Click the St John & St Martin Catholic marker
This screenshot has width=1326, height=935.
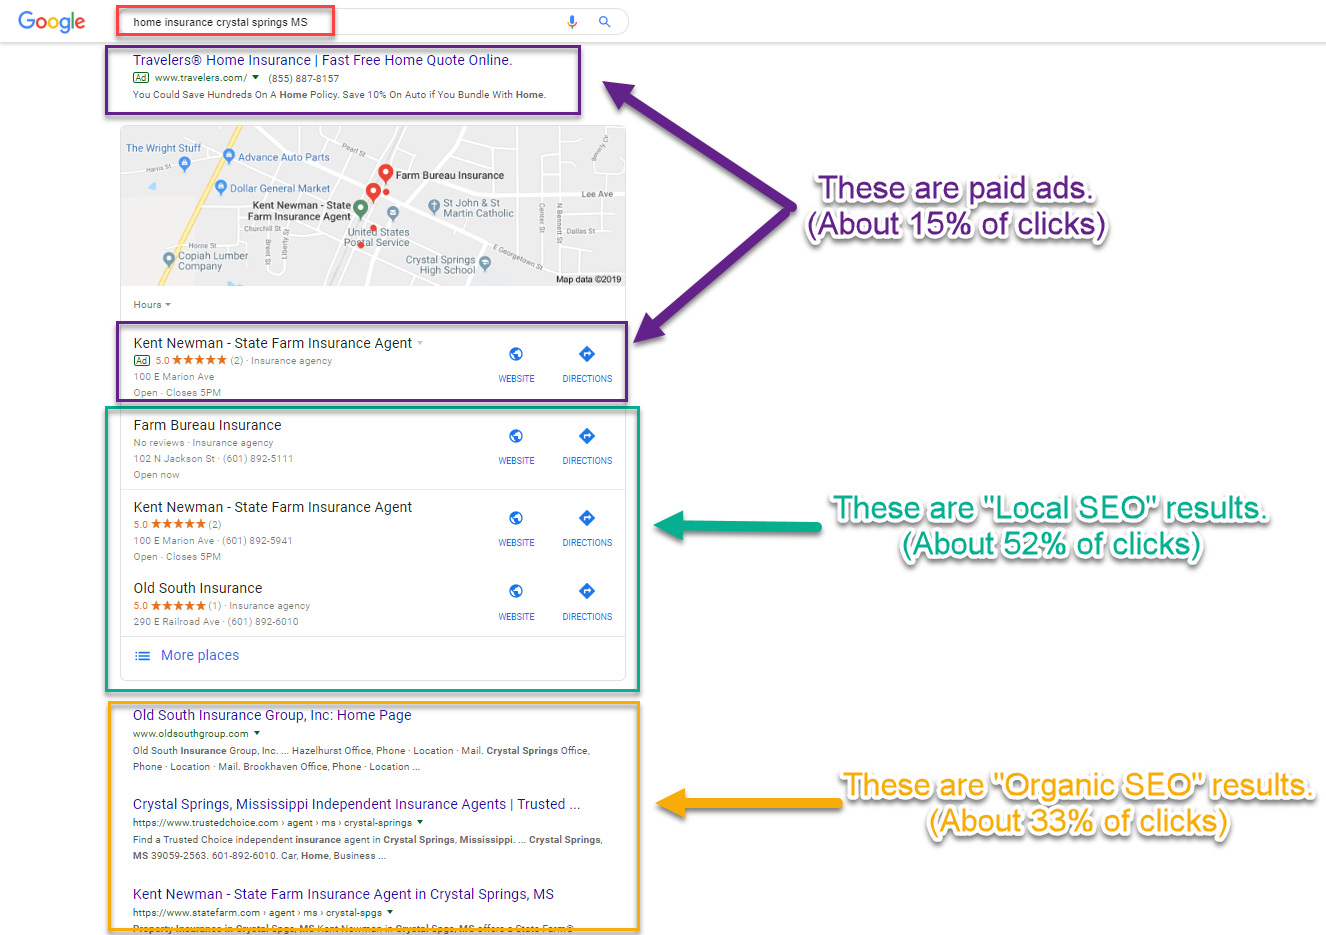pyautogui.click(x=434, y=207)
